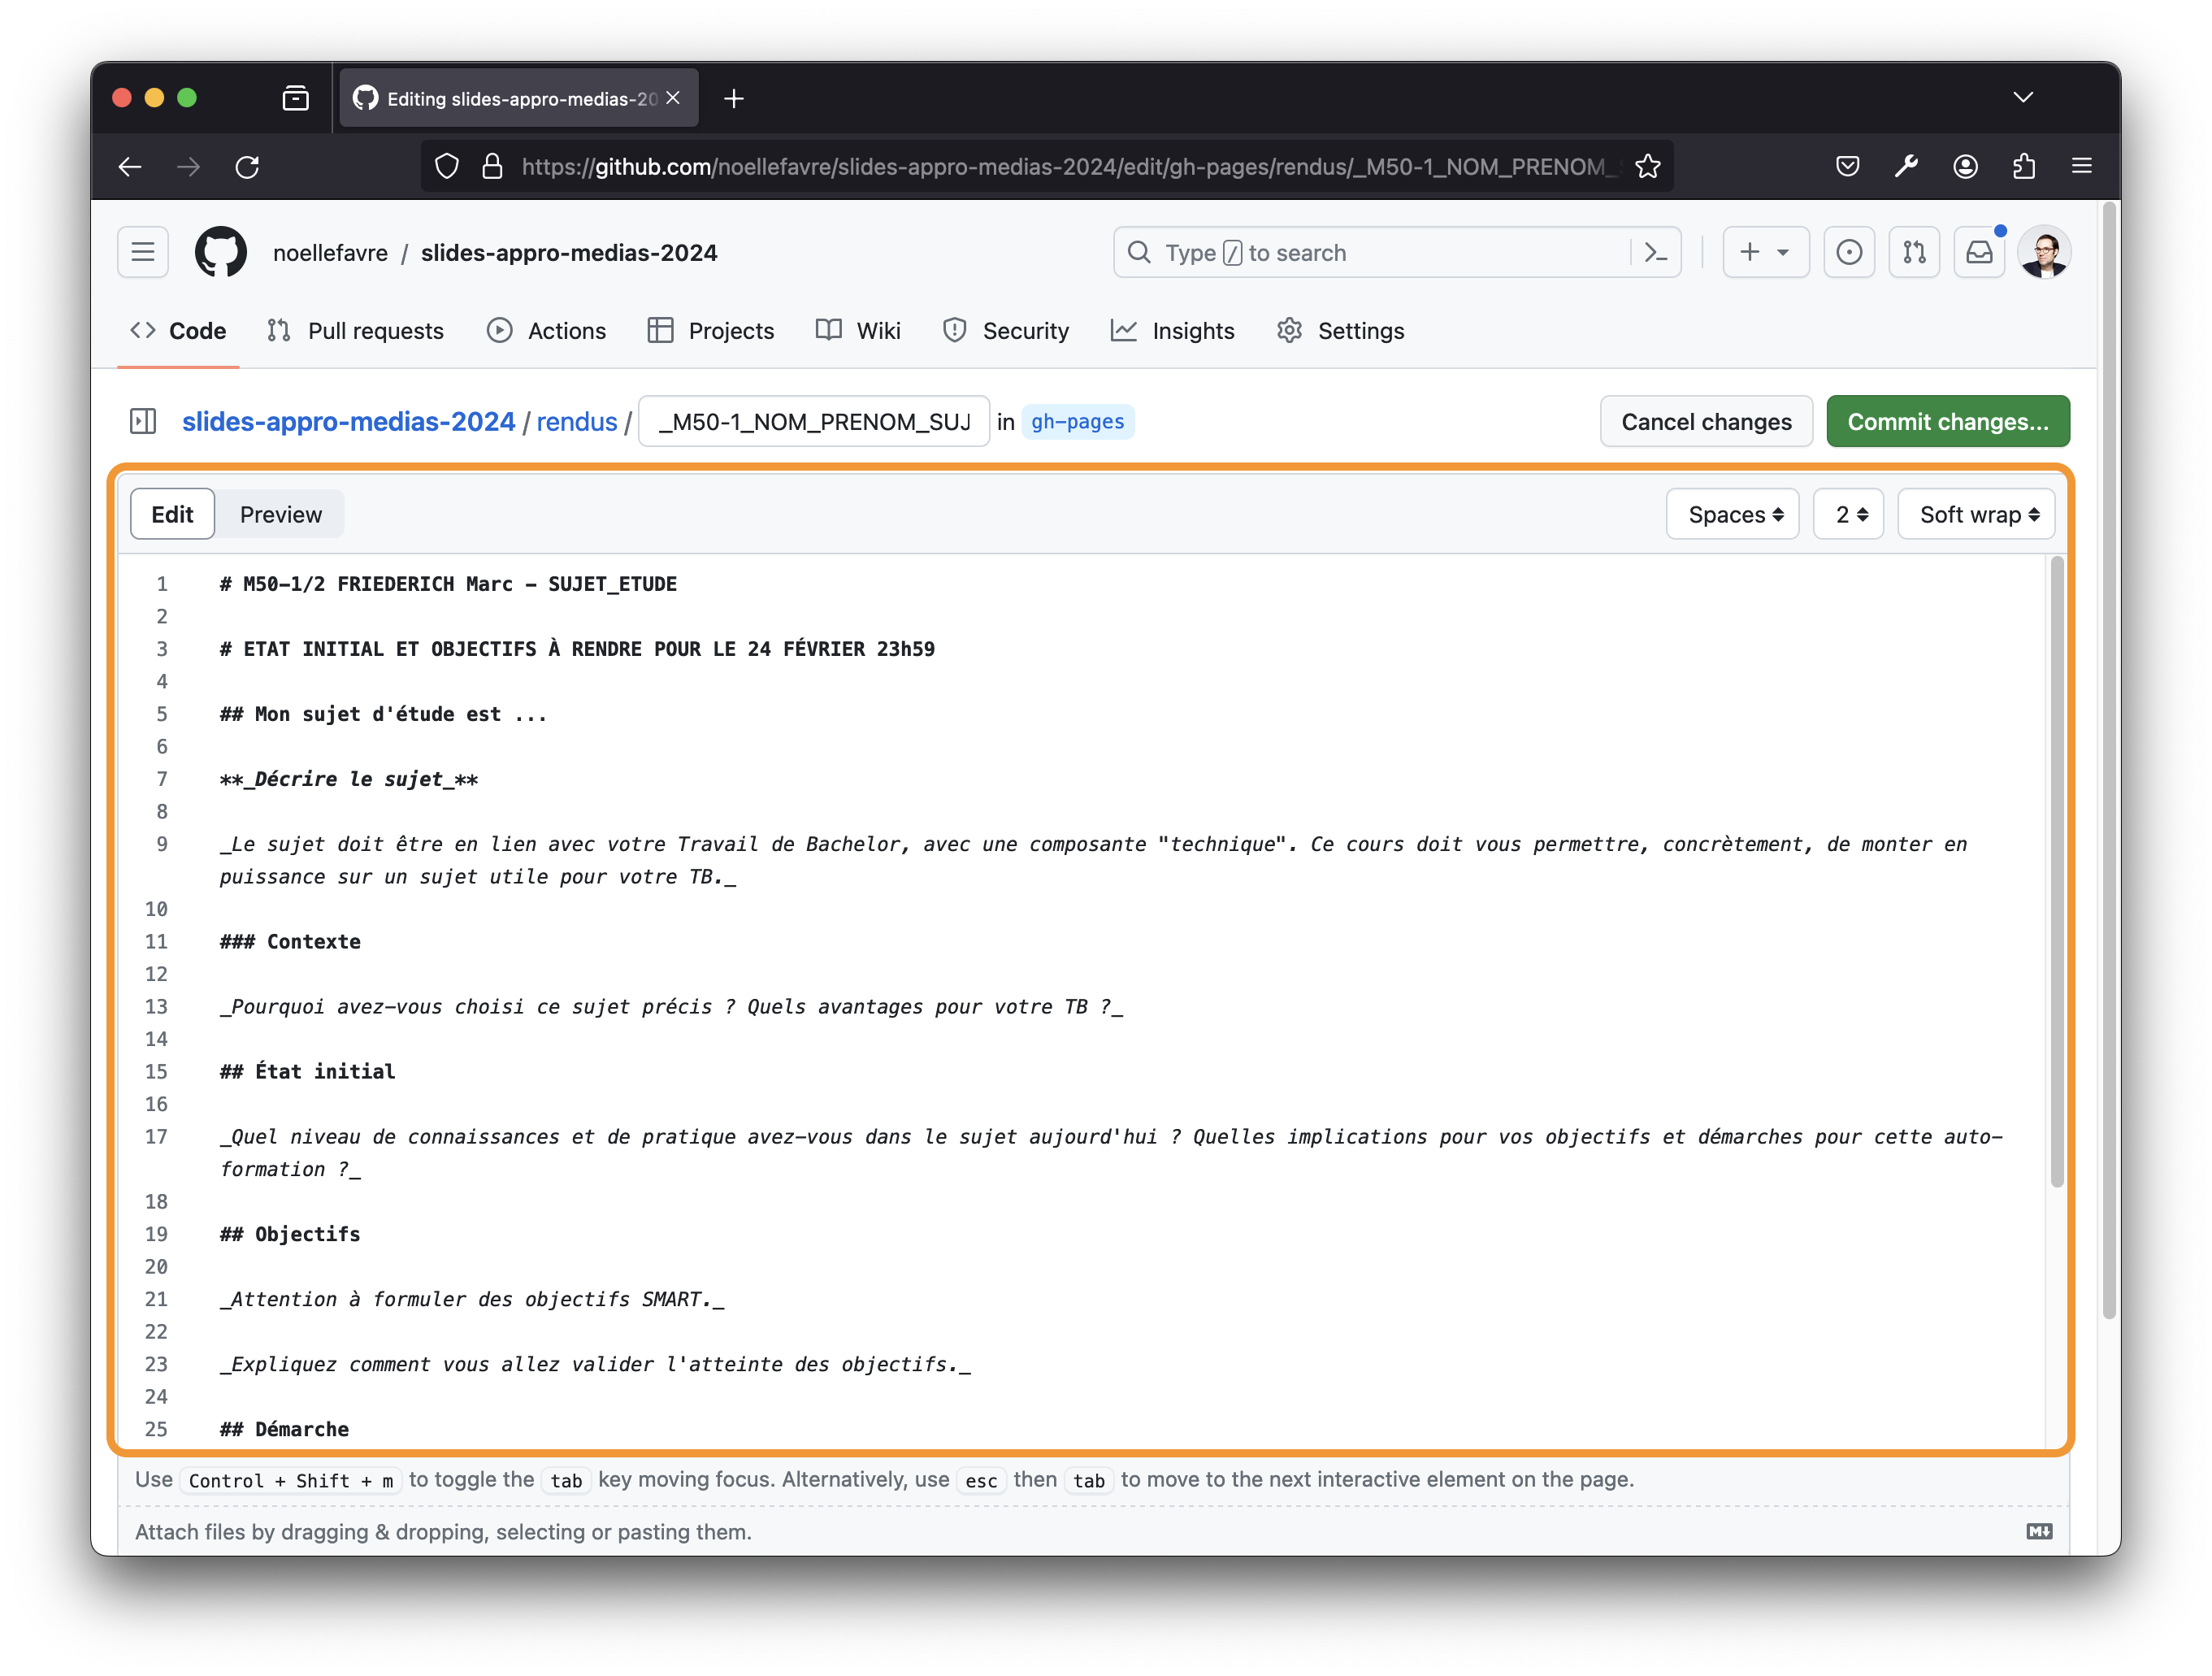2212x1676 pixels.
Task: Open the pull requests icon in header
Action: pyautogui.click(x=1913, y=252)
